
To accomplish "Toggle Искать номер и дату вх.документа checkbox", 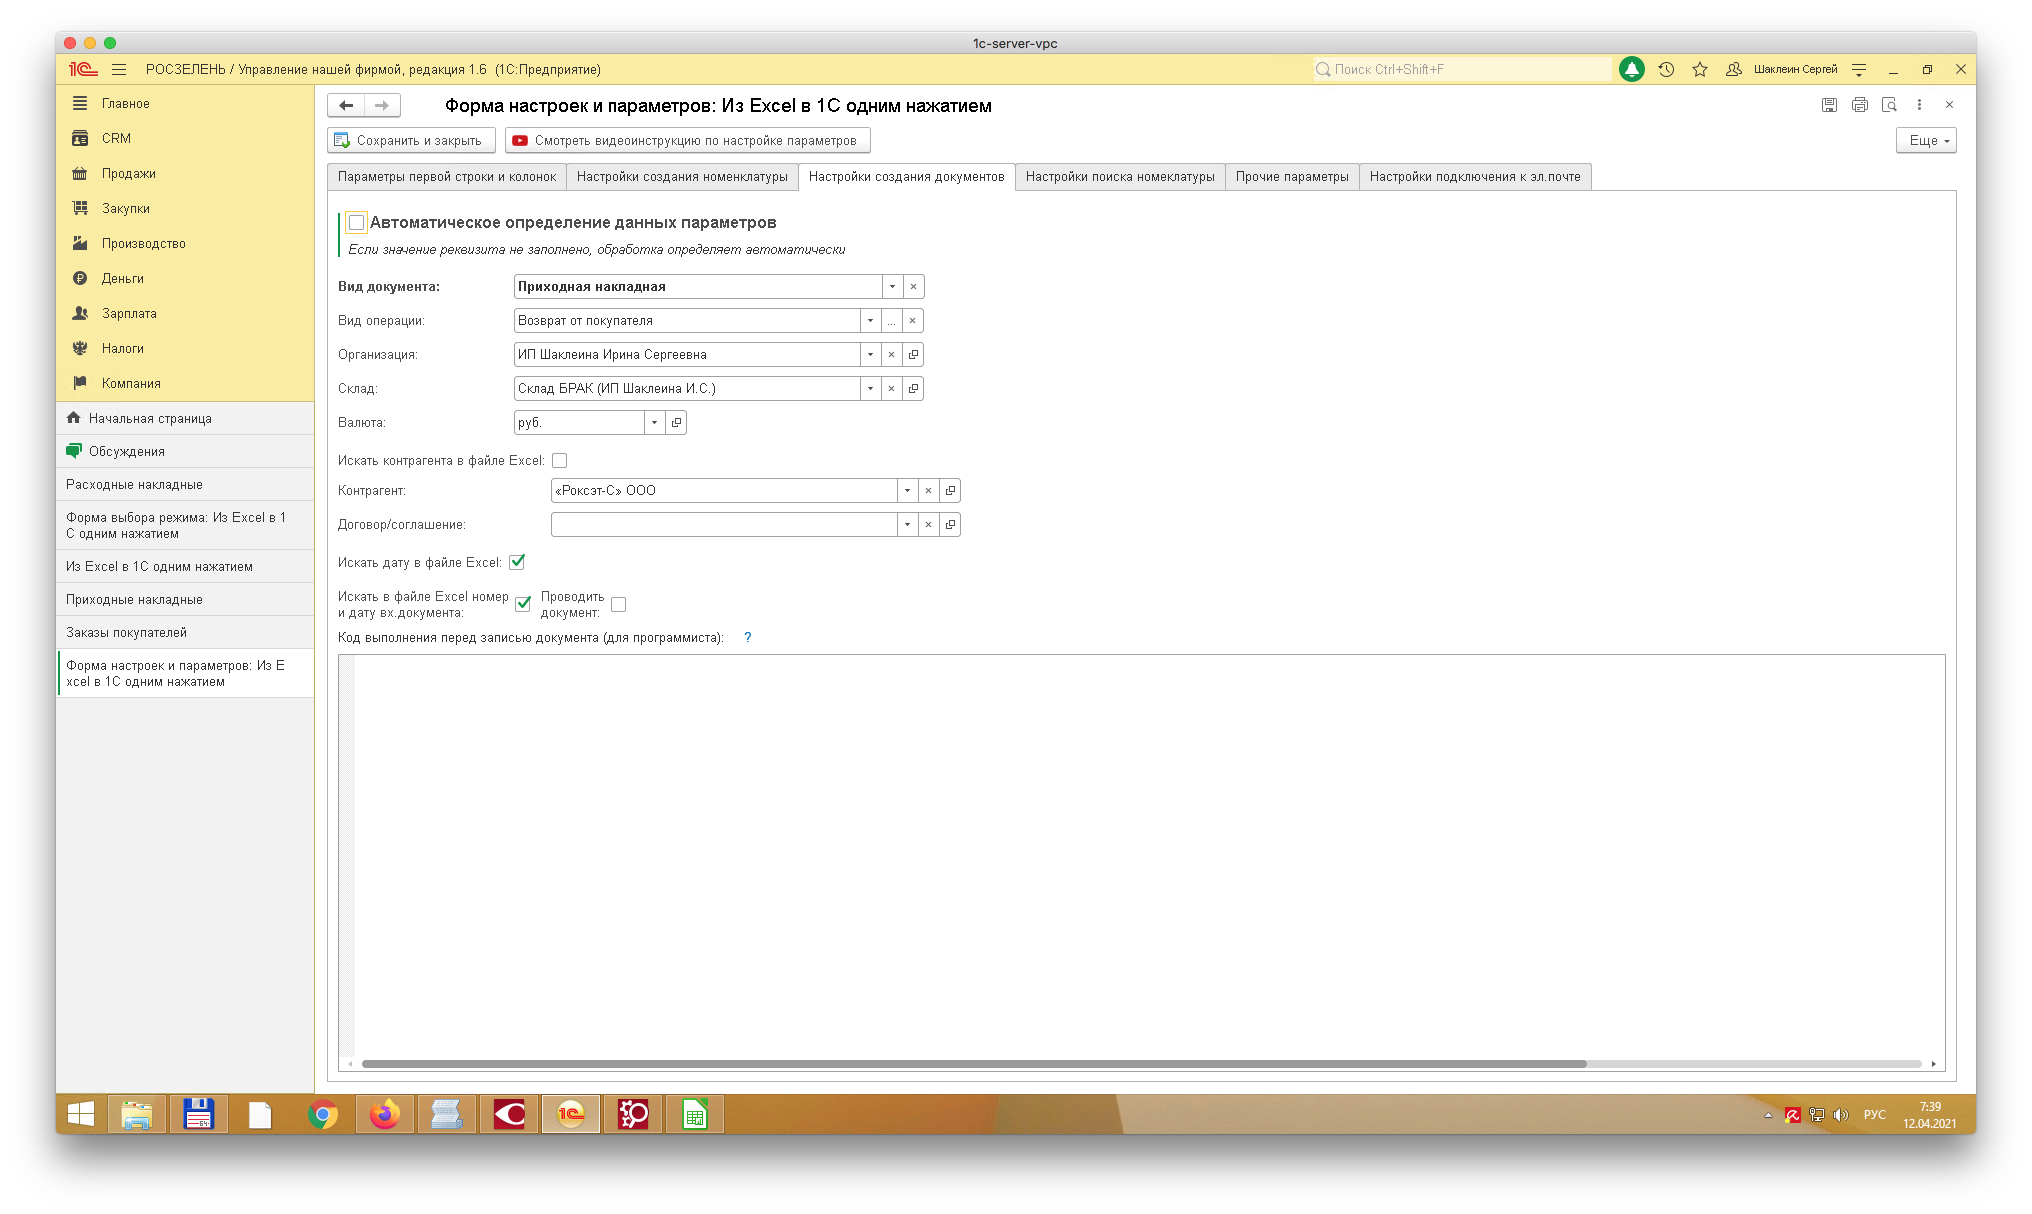I will pyautogui.click(x=523, y=604).
